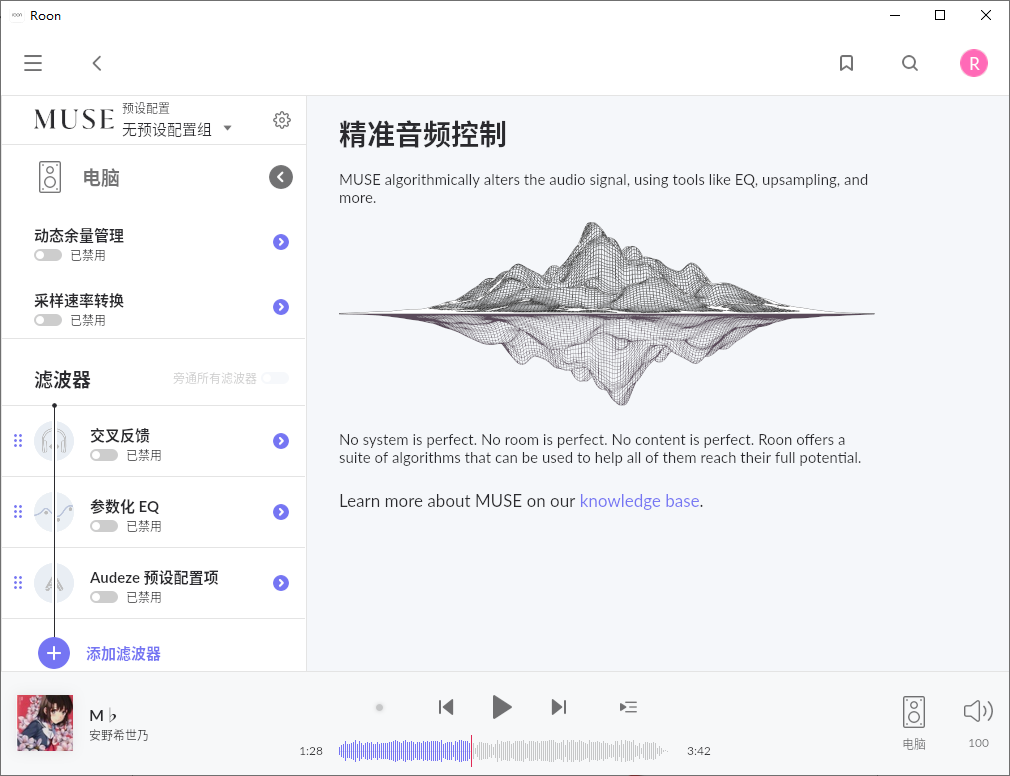
Task: Click the 交叉反馈 drag handle dots
Action: point(18,440)
